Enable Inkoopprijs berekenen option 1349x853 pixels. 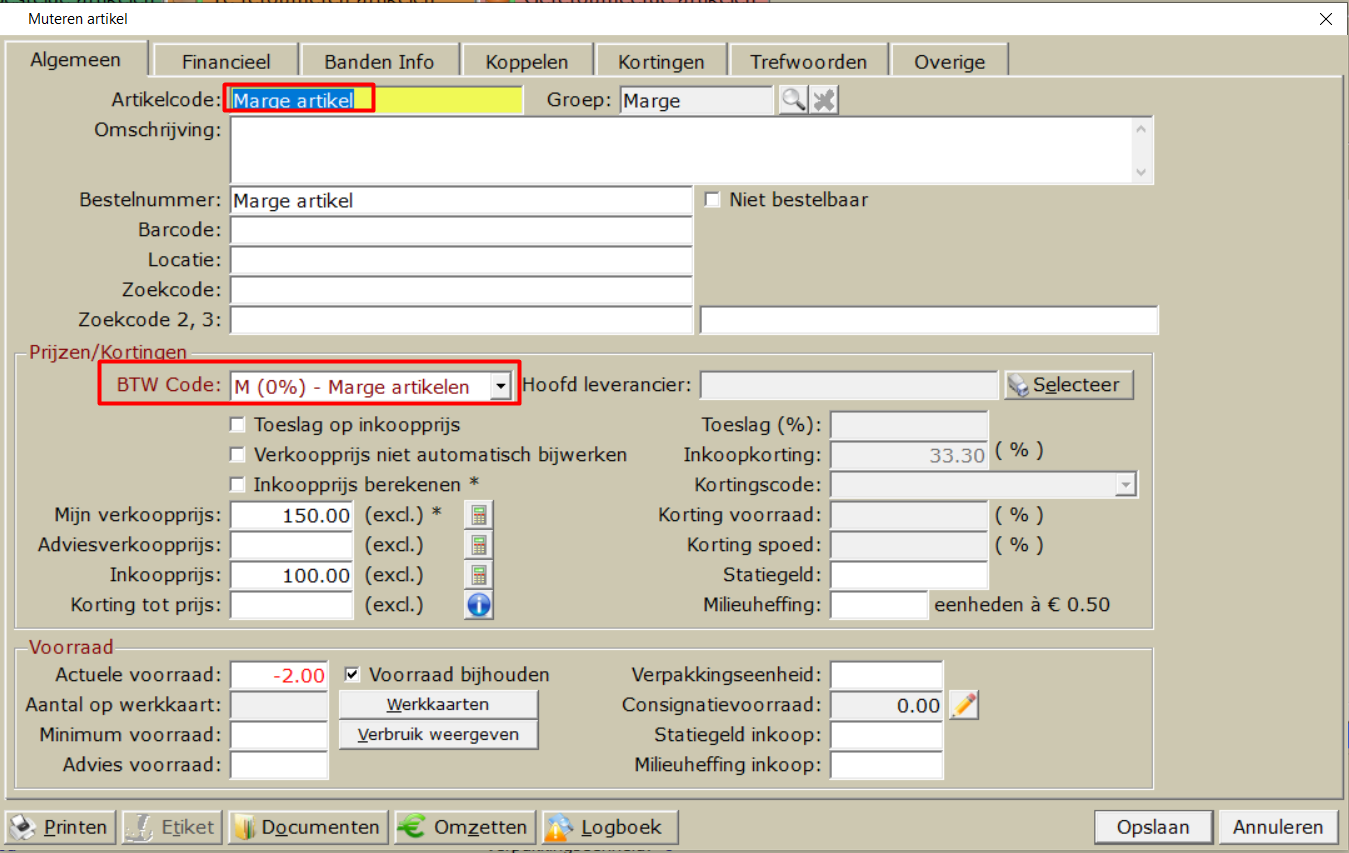(237, 484)
